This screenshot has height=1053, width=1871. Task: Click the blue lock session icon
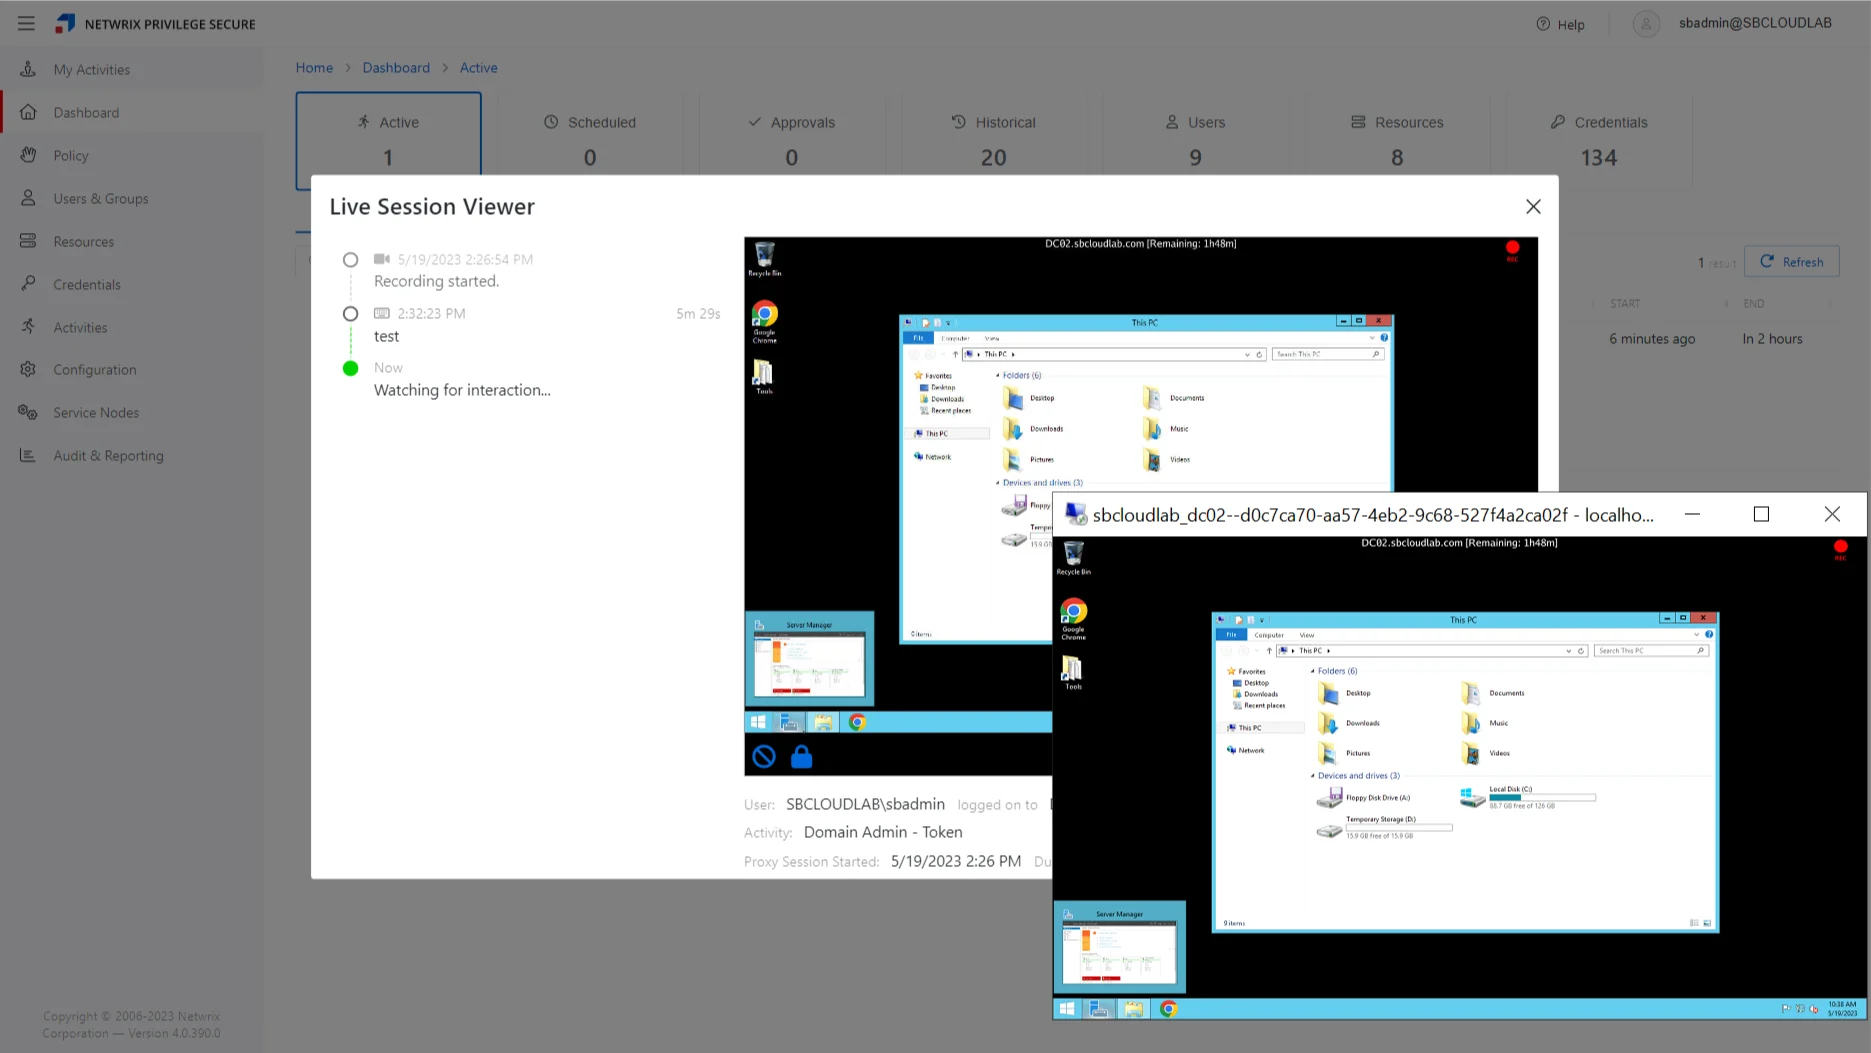[801, 756]
